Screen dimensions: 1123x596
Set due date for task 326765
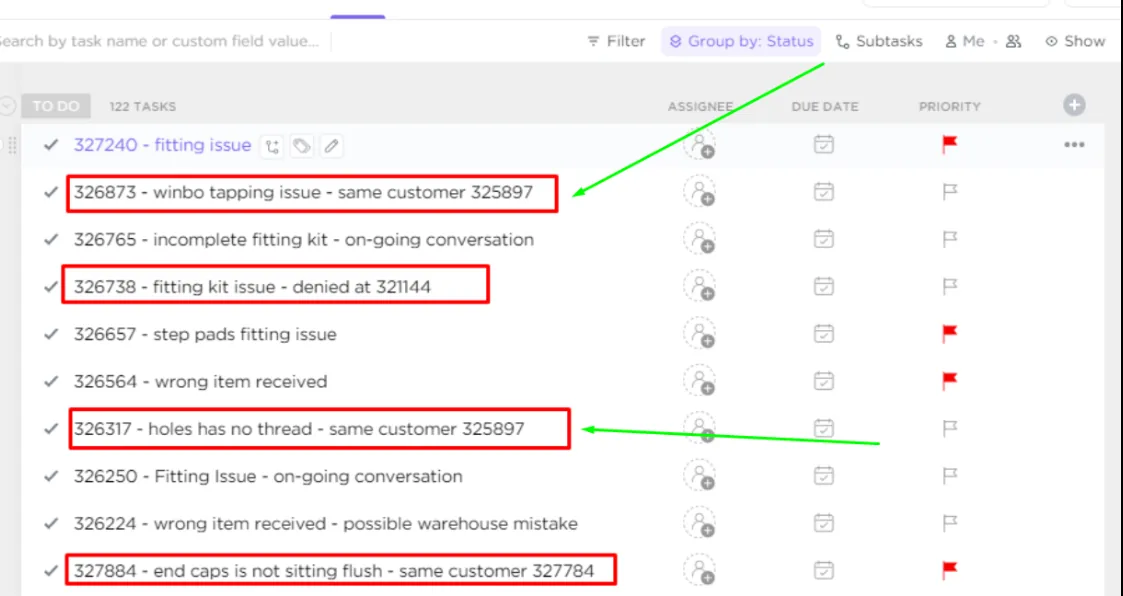pyautogui.click(x=824, y=239)
